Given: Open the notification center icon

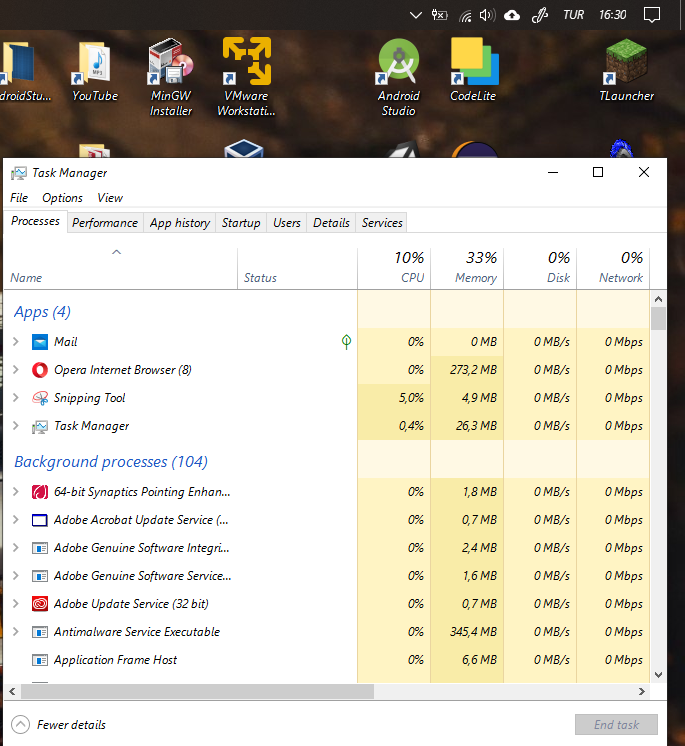Looking at the screenshot, I should click(652, 15).
